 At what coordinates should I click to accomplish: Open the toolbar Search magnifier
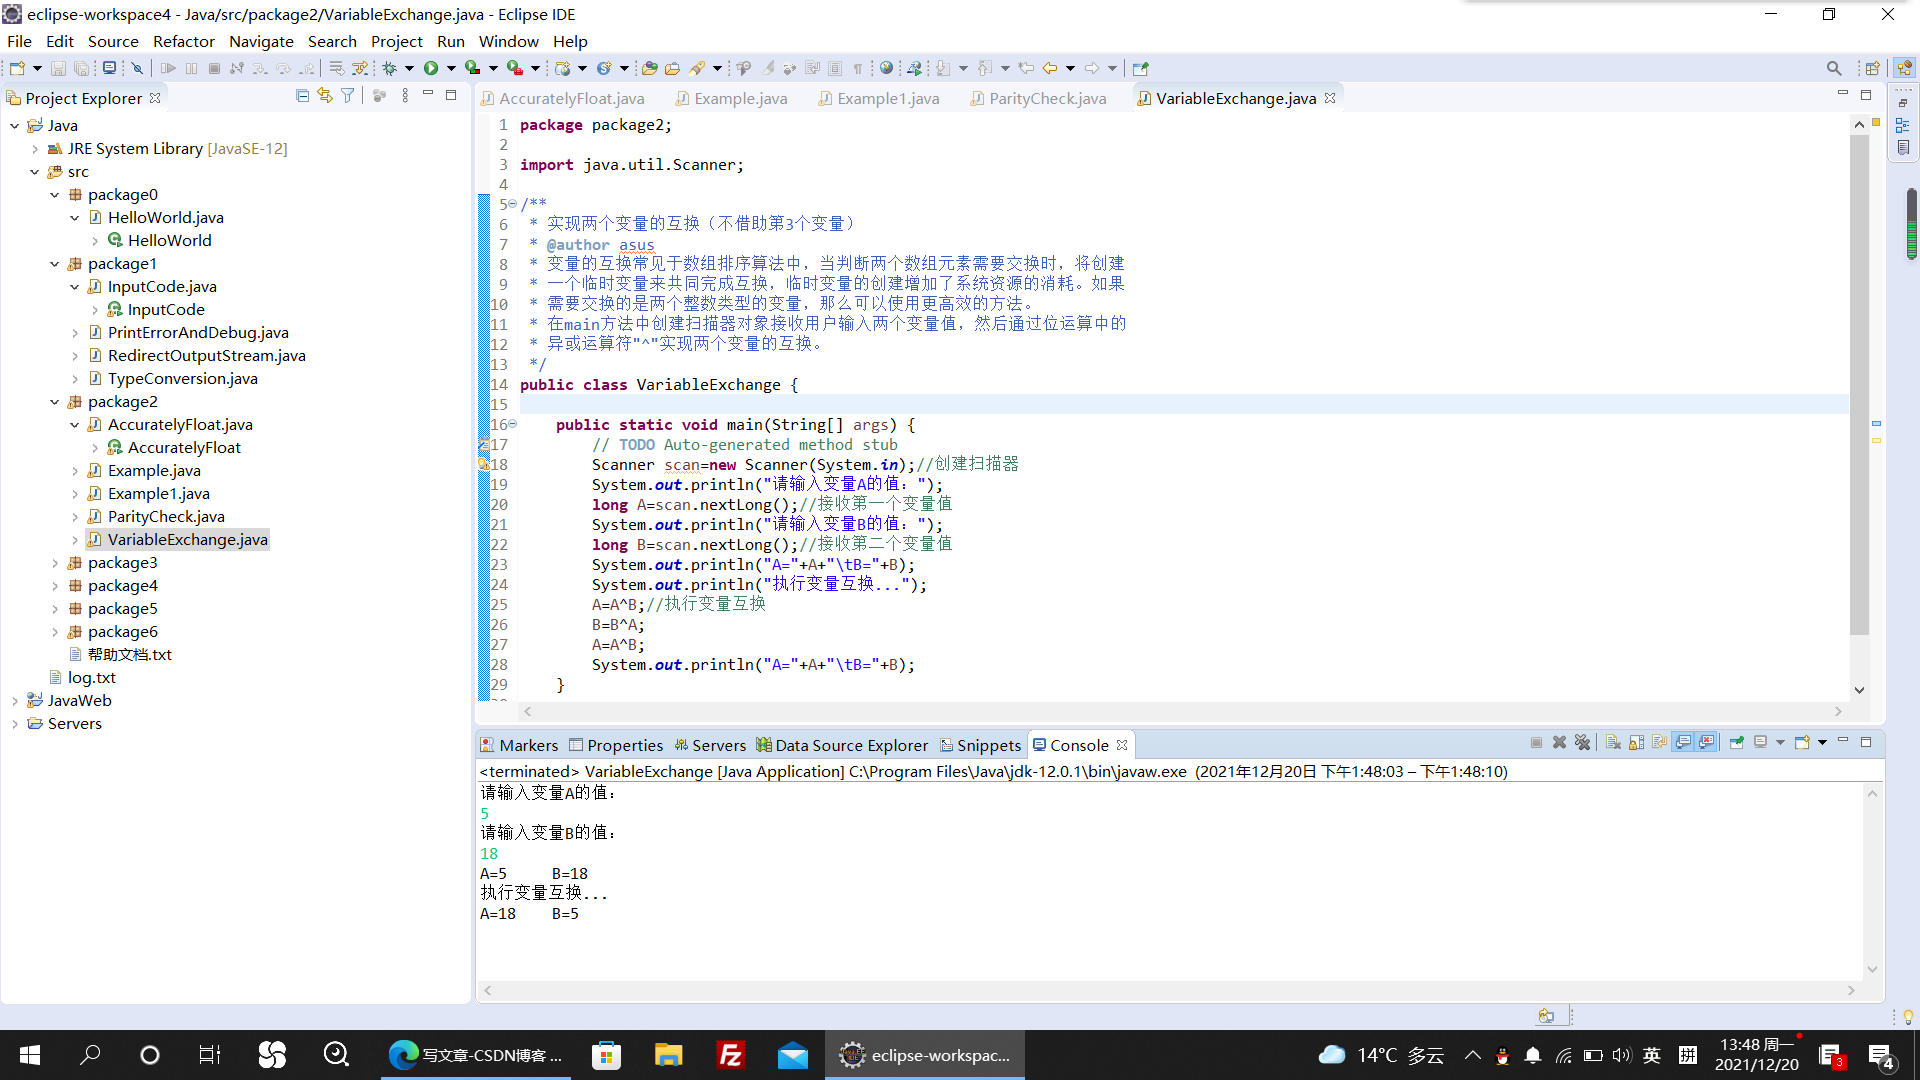1833,68
